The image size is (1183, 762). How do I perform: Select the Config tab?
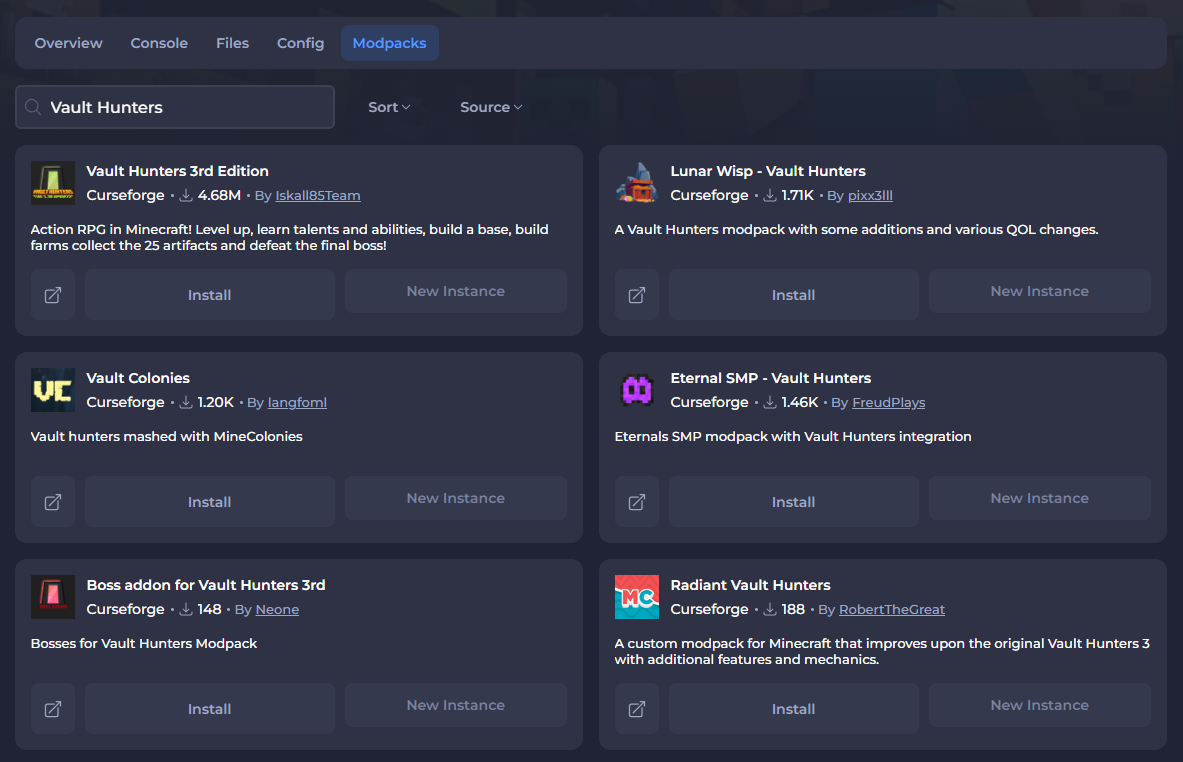click(x=300, y=43)
